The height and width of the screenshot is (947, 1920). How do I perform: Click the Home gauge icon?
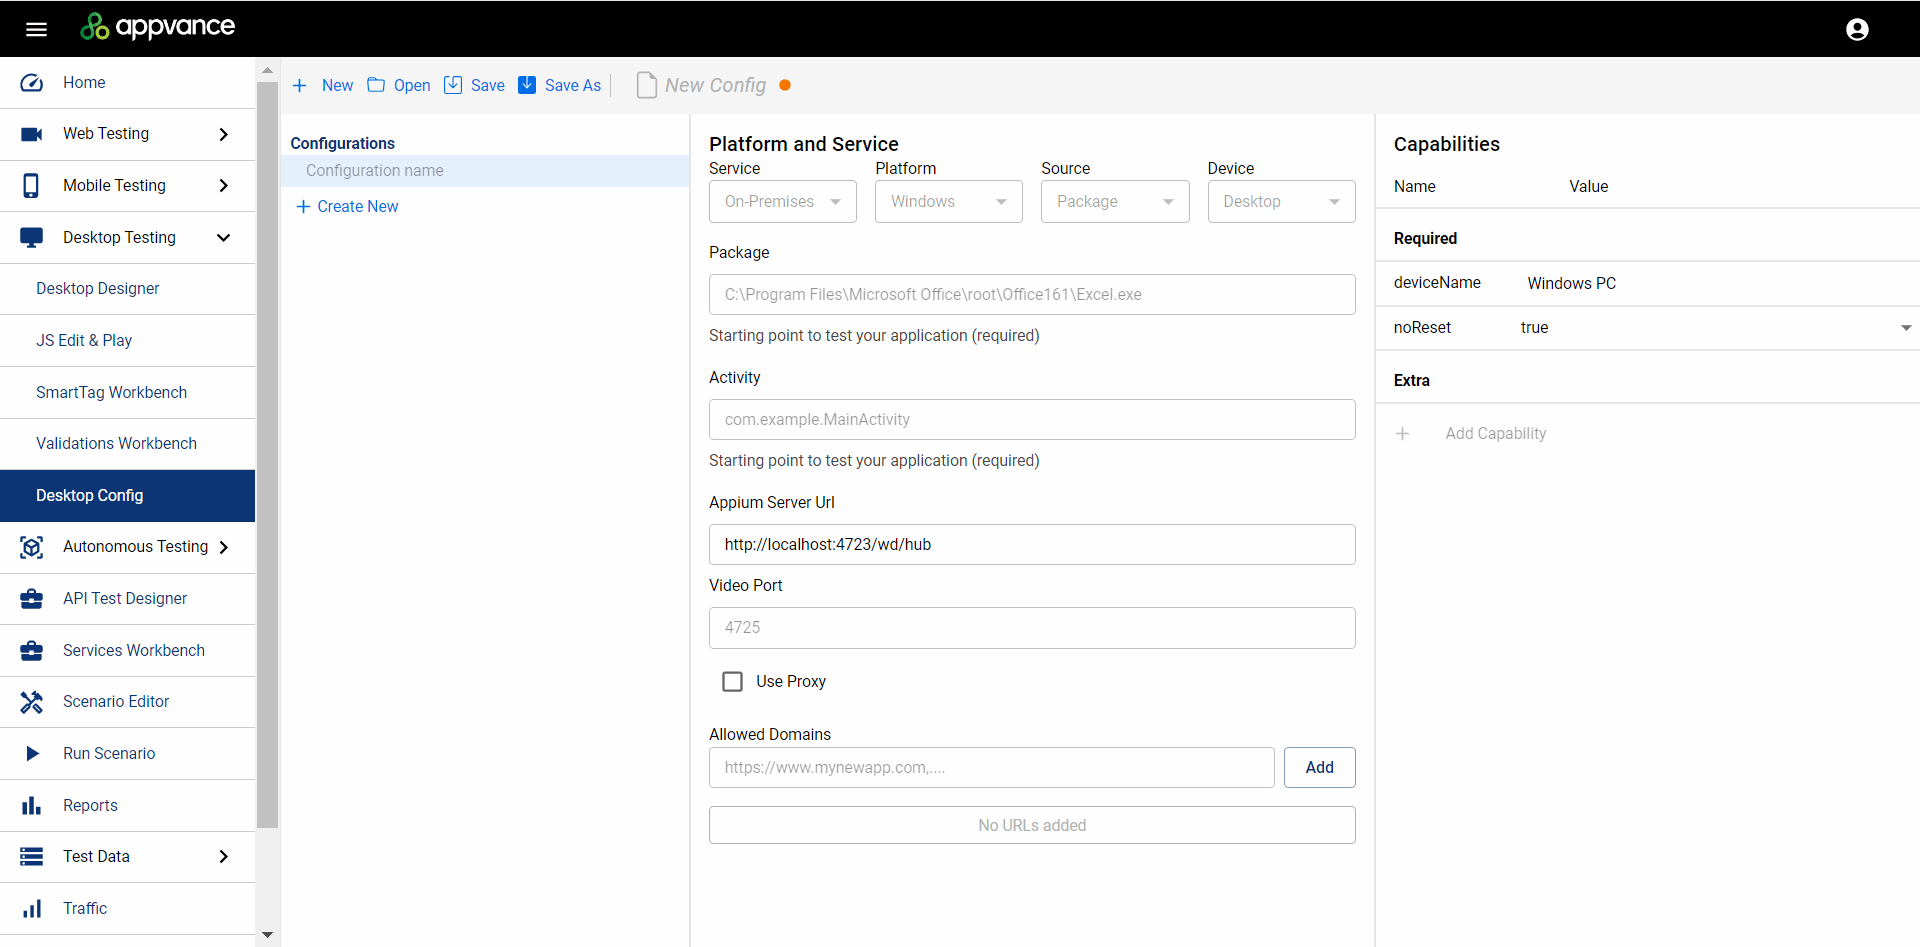point(32,83)
